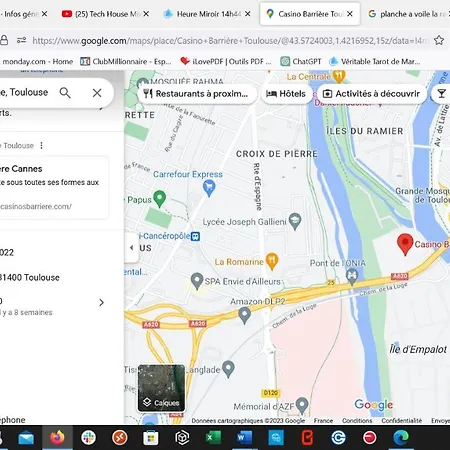The image size is (450, 450).
Task: Open the Carrefour Express map pin
Action: [x=209, y=188]
